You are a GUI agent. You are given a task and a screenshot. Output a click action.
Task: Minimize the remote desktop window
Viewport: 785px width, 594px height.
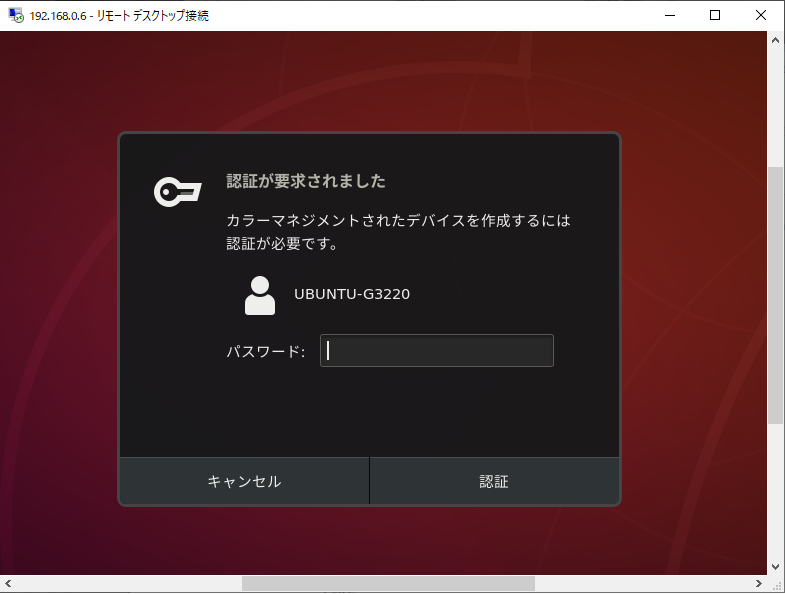coord(670,16)
